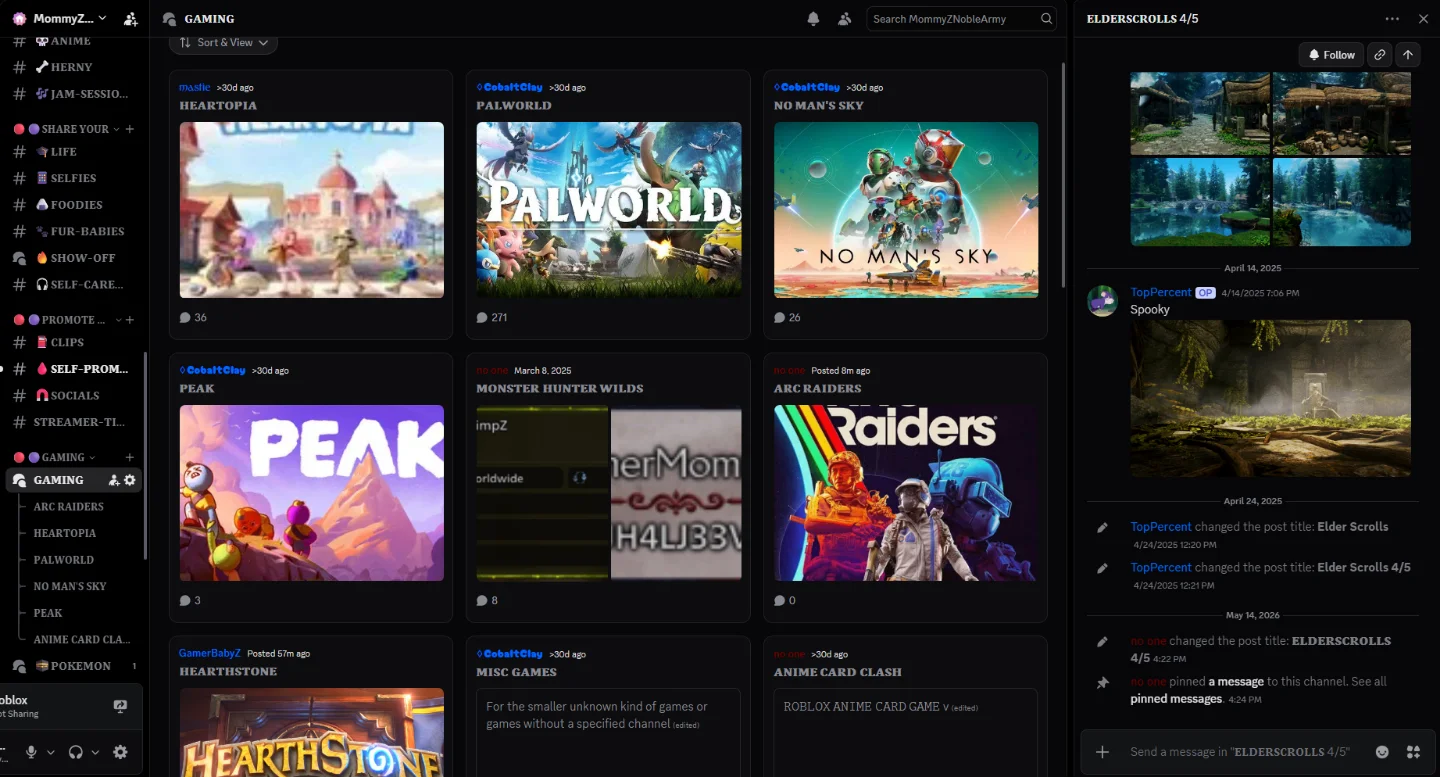
Task: Open the Spooky screenshot image
Action: tap(1271, 398)
